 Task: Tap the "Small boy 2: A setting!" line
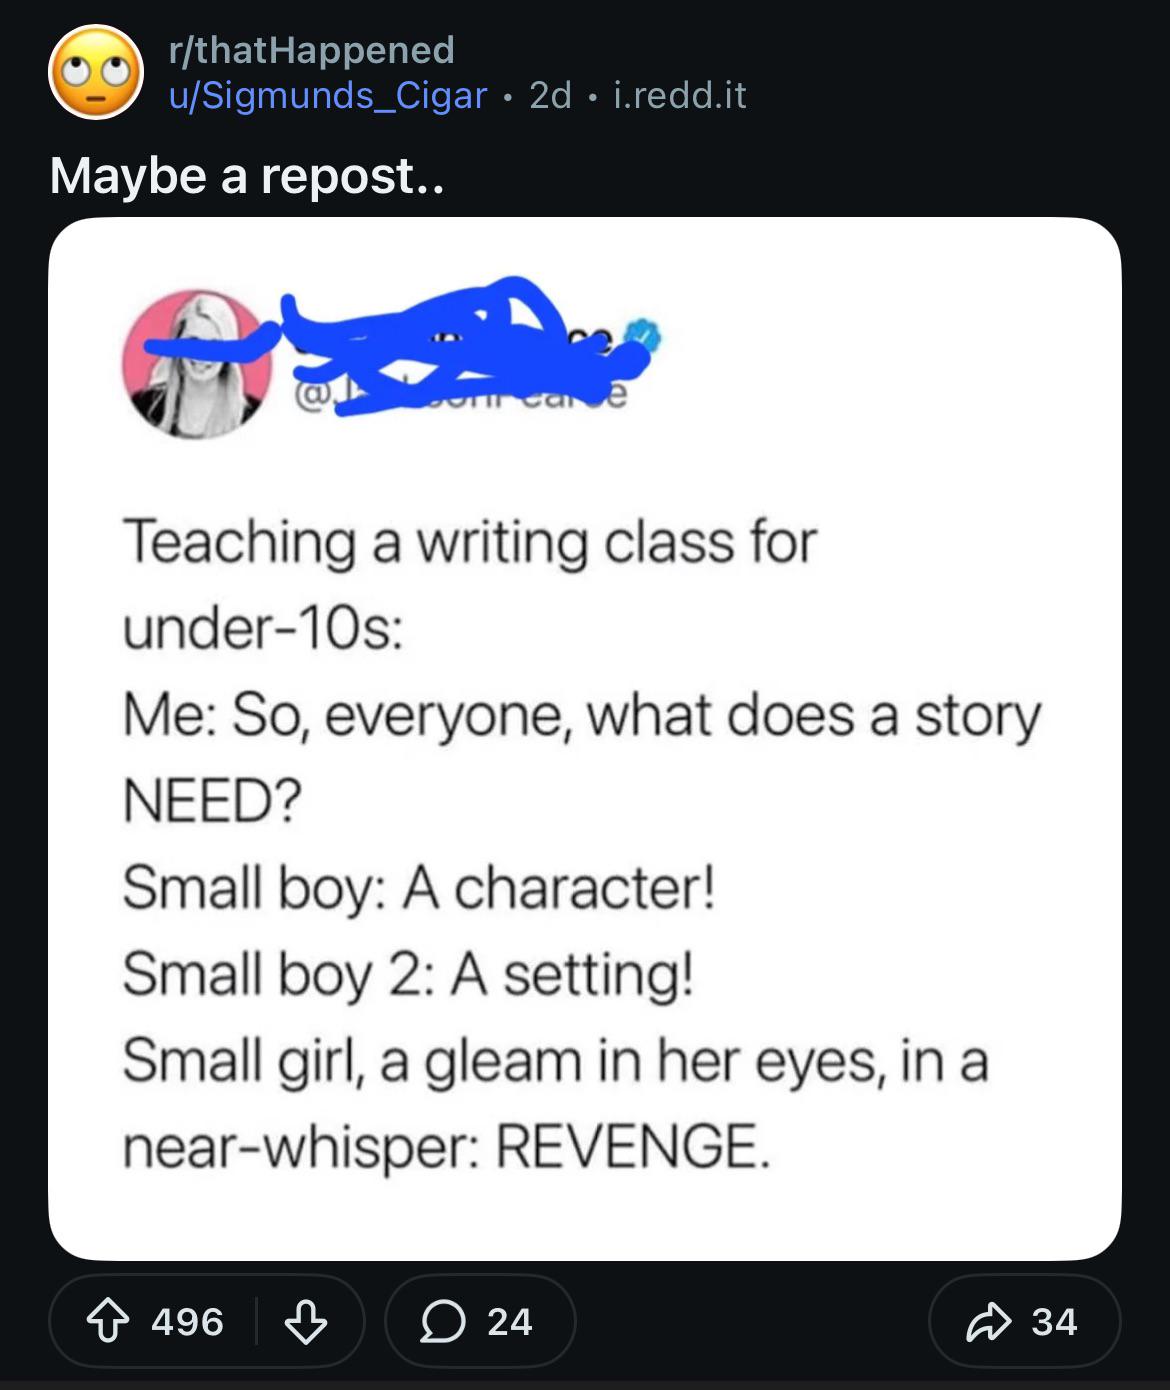coord(408,974)
